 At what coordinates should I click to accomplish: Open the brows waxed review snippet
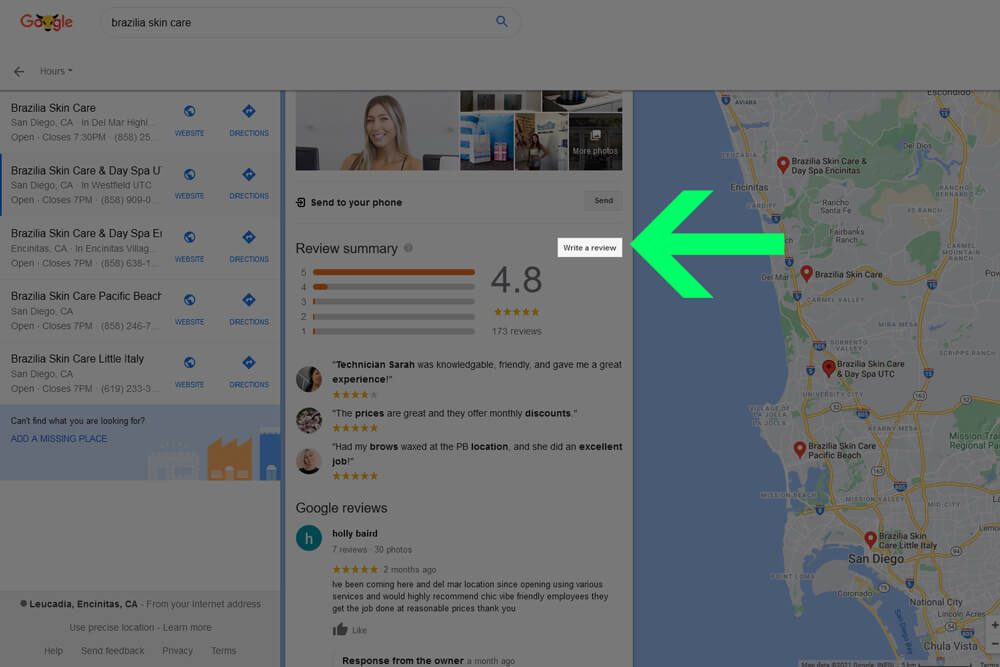tap(476, 453)
